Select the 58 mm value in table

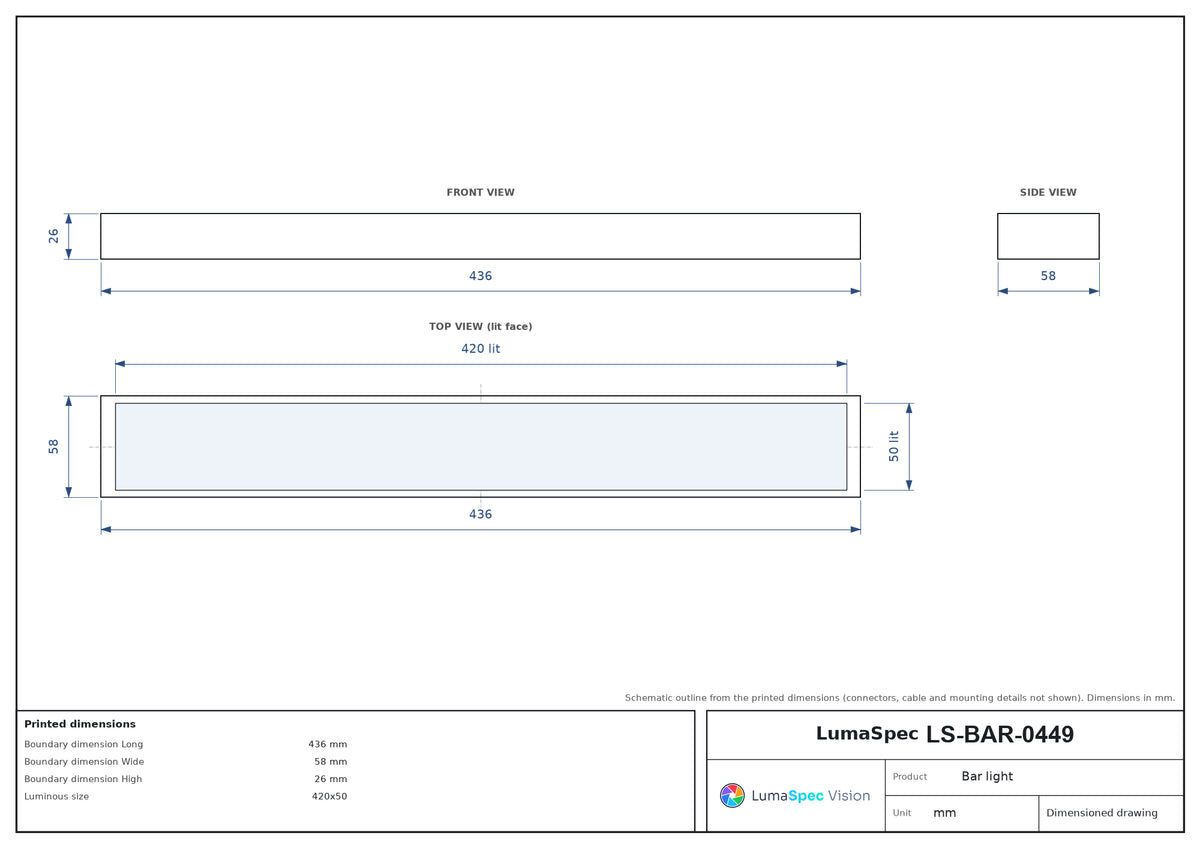pyautogui.click(x=331, y=762)
